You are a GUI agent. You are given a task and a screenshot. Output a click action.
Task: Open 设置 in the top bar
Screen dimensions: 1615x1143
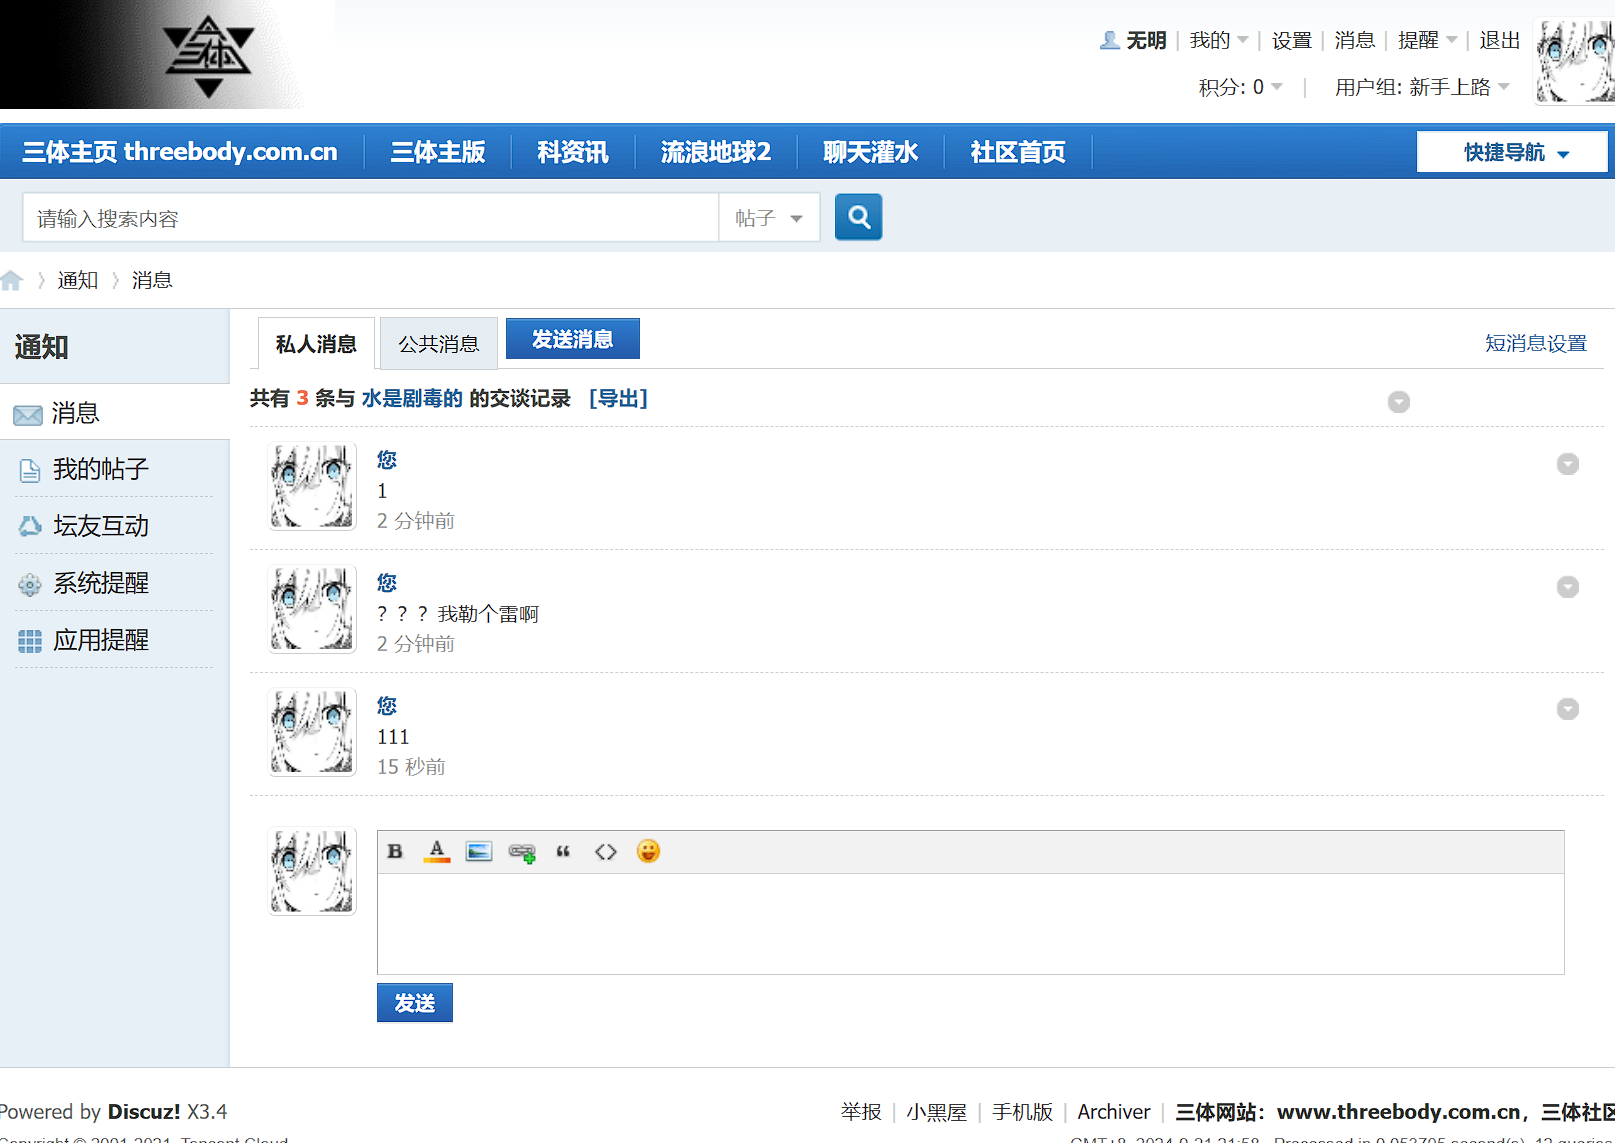pyautogui.click(x=1291, y=40)
